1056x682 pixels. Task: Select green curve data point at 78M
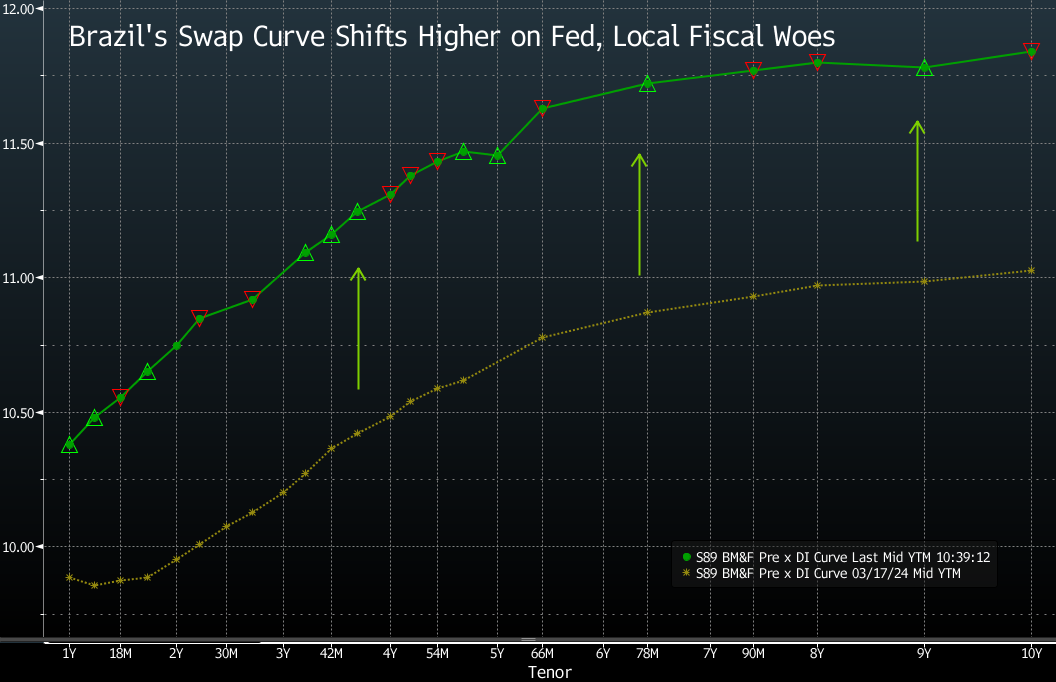[647, 84]
